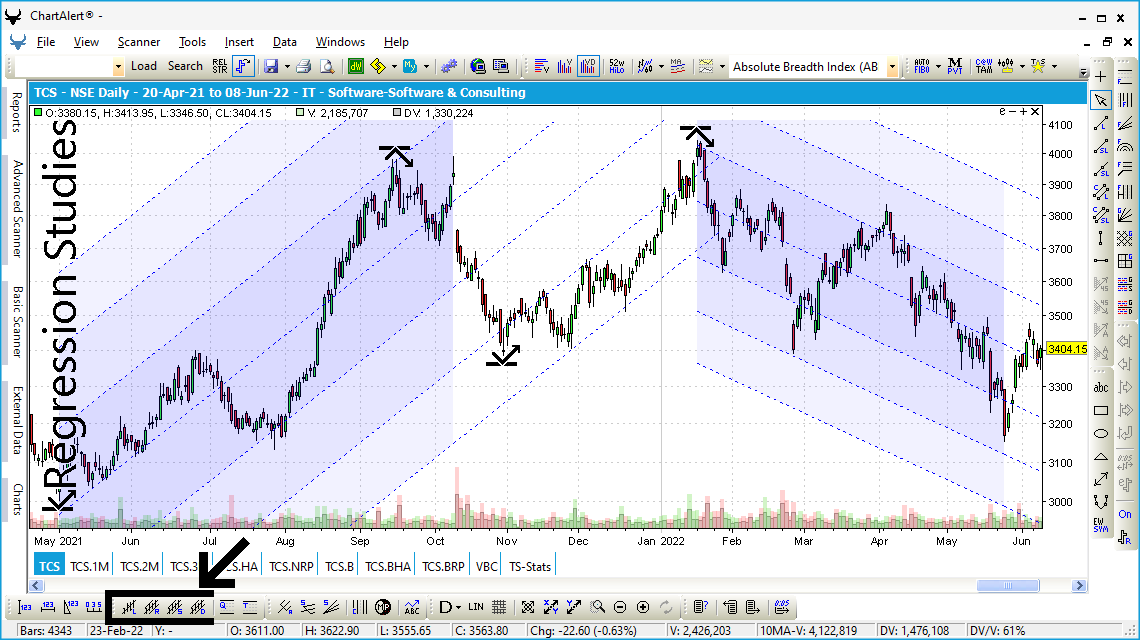This screenshot has width=1140, height=640.
Task: Click the globe internet download icon
Action: [x=478, y=66]
